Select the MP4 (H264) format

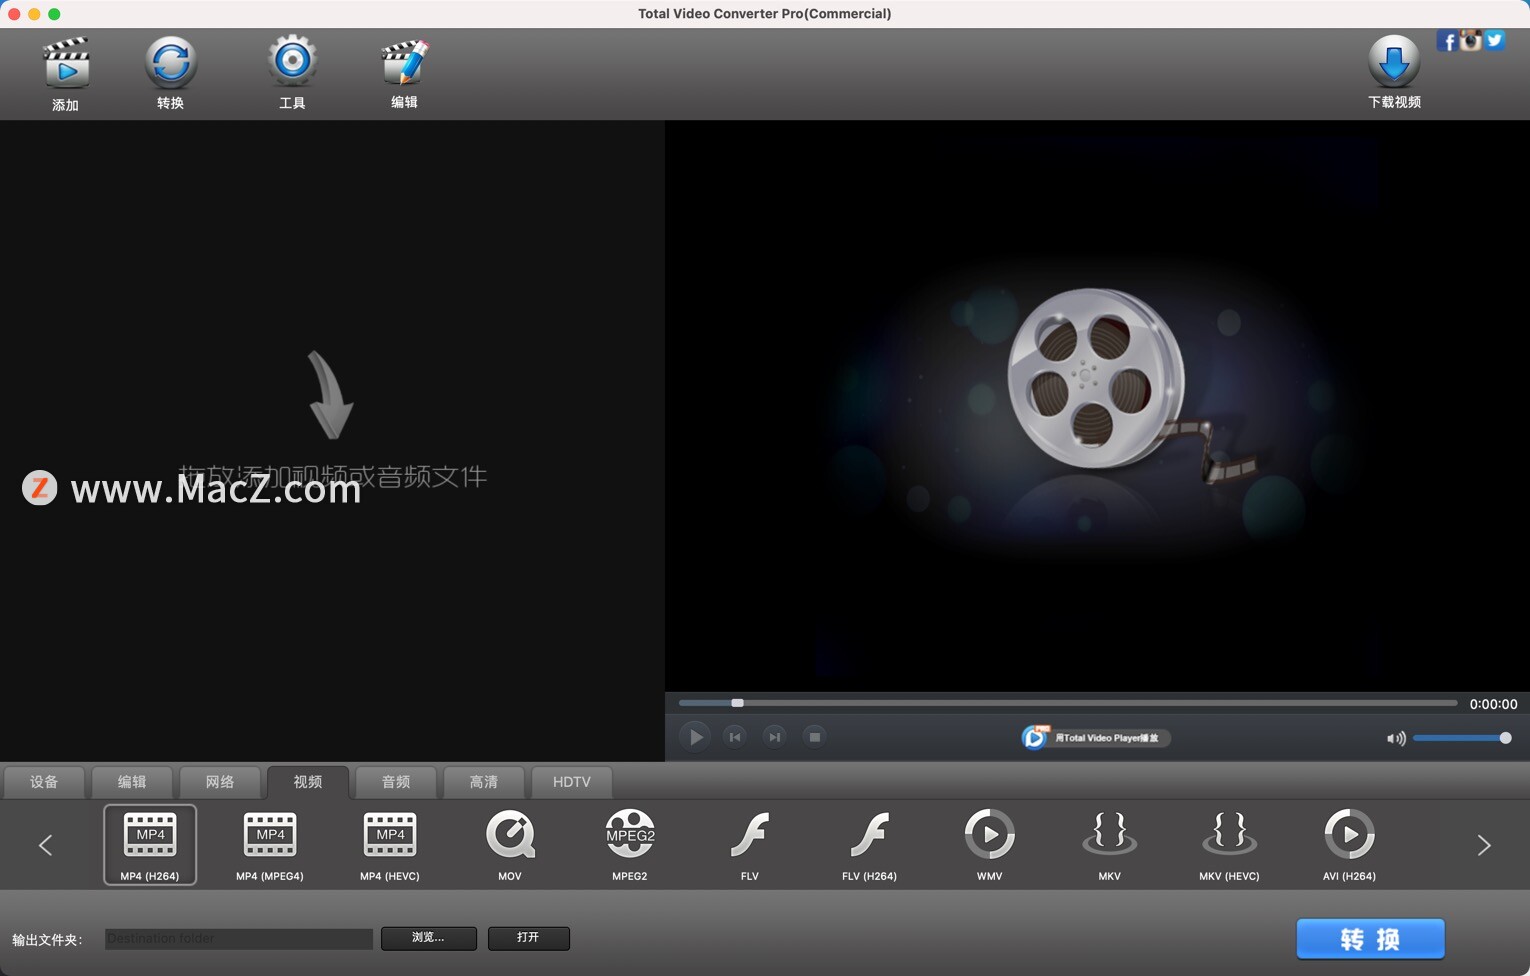pyautogui.click(x=150, y=846)
